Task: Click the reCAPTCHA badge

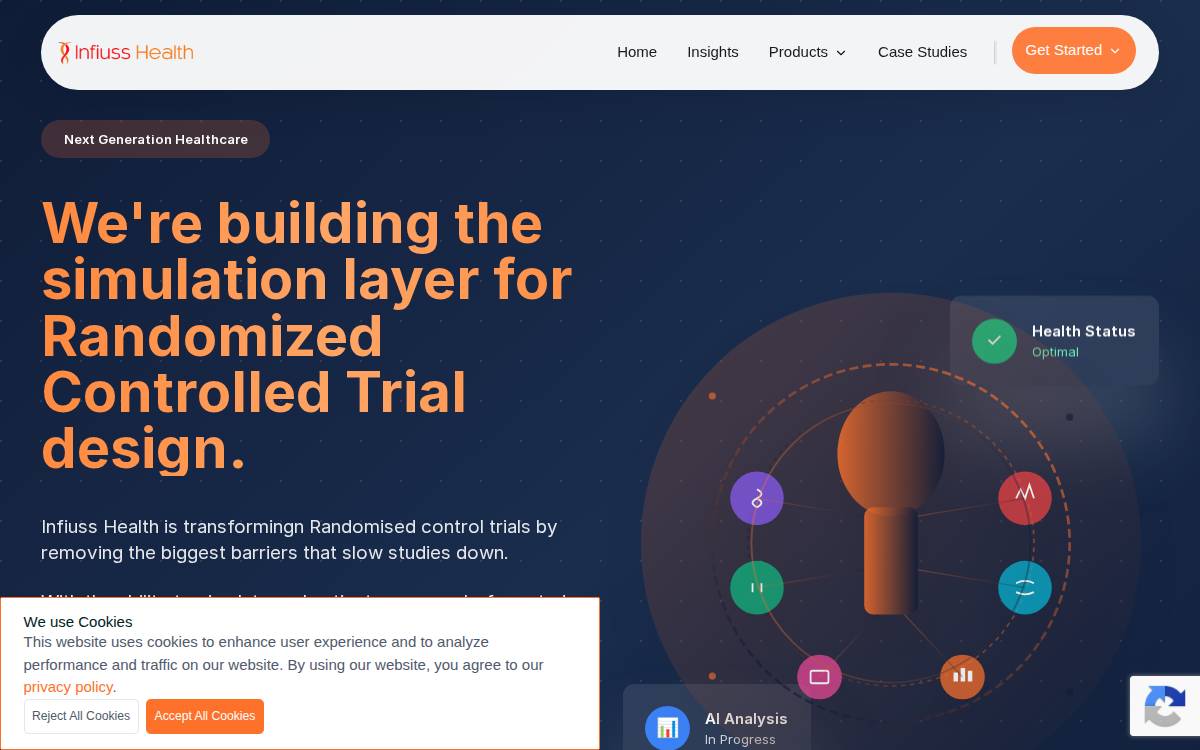Action: click(x=1165, y=706)
